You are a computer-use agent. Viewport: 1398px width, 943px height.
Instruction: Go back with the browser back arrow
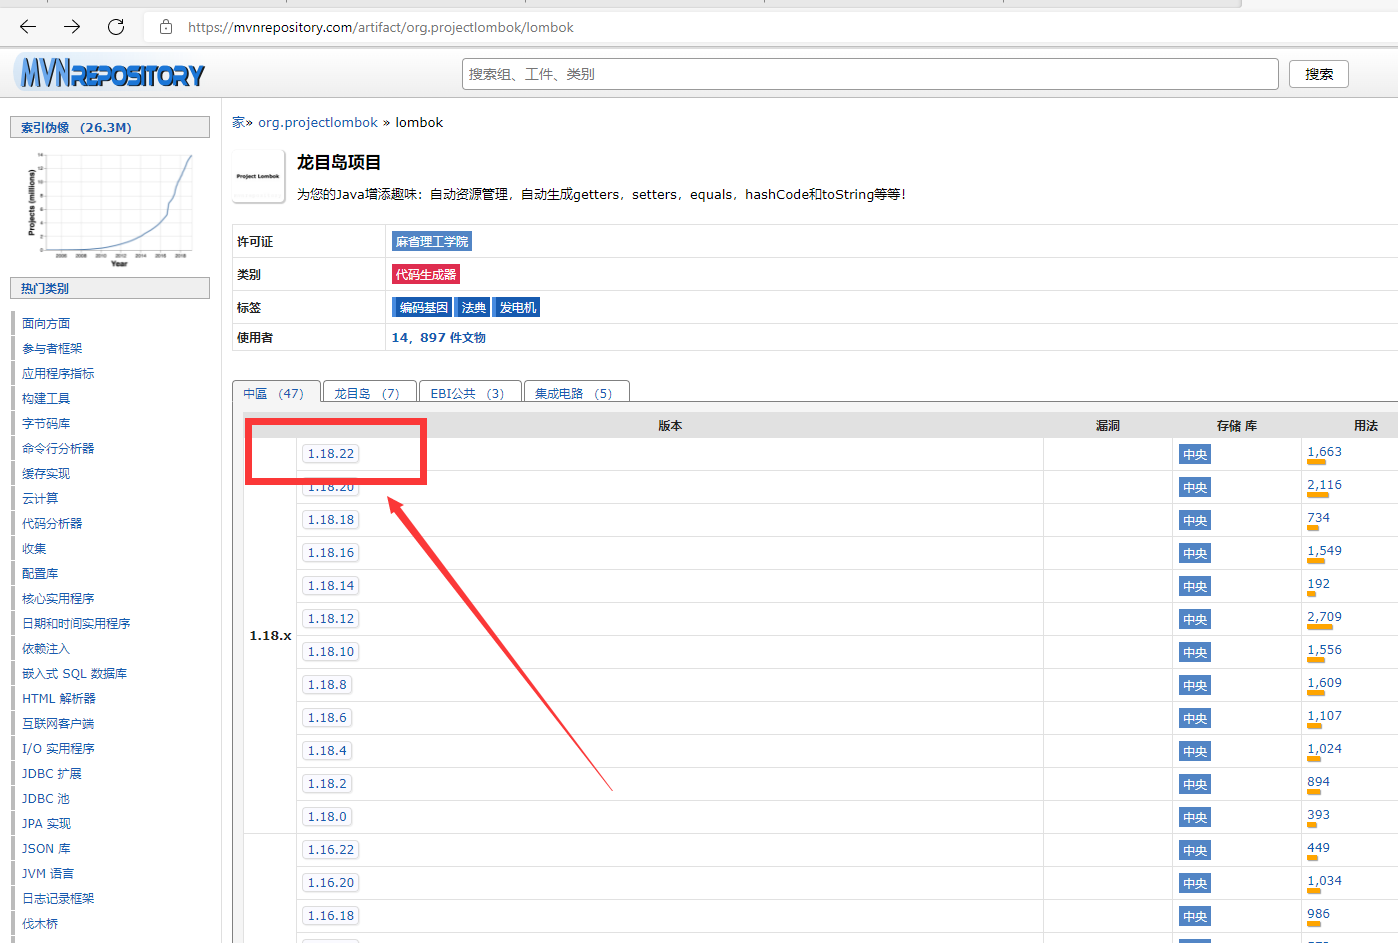coord(28,27)
